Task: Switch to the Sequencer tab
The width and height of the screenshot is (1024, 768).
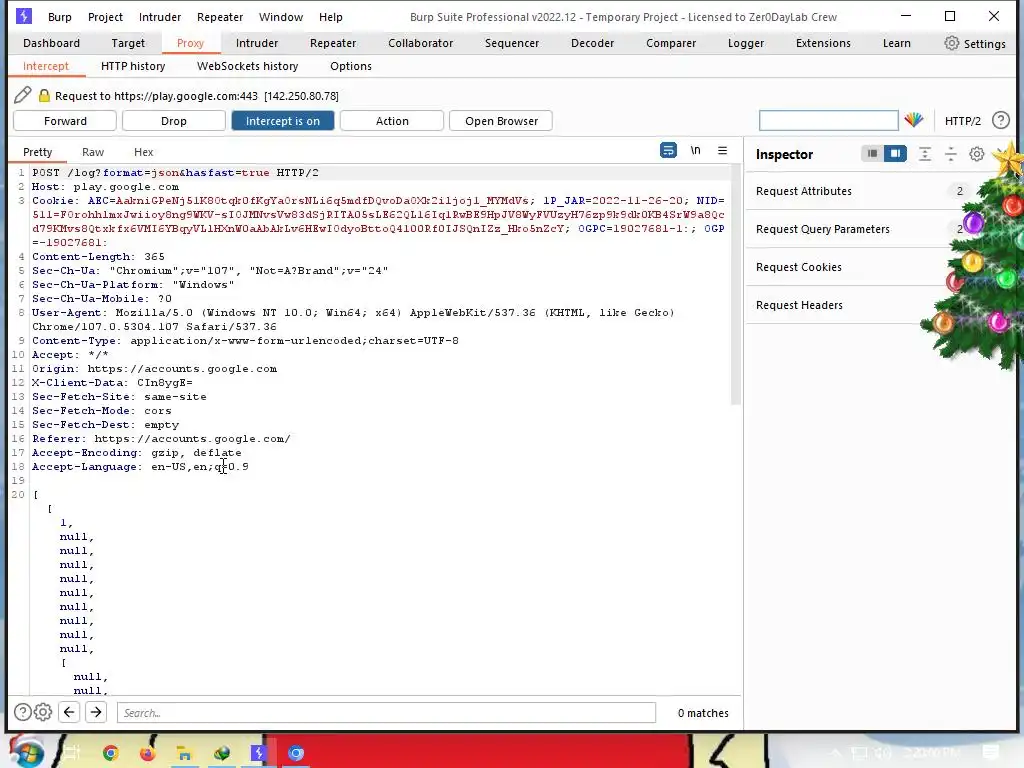Action: coord(512,43)
